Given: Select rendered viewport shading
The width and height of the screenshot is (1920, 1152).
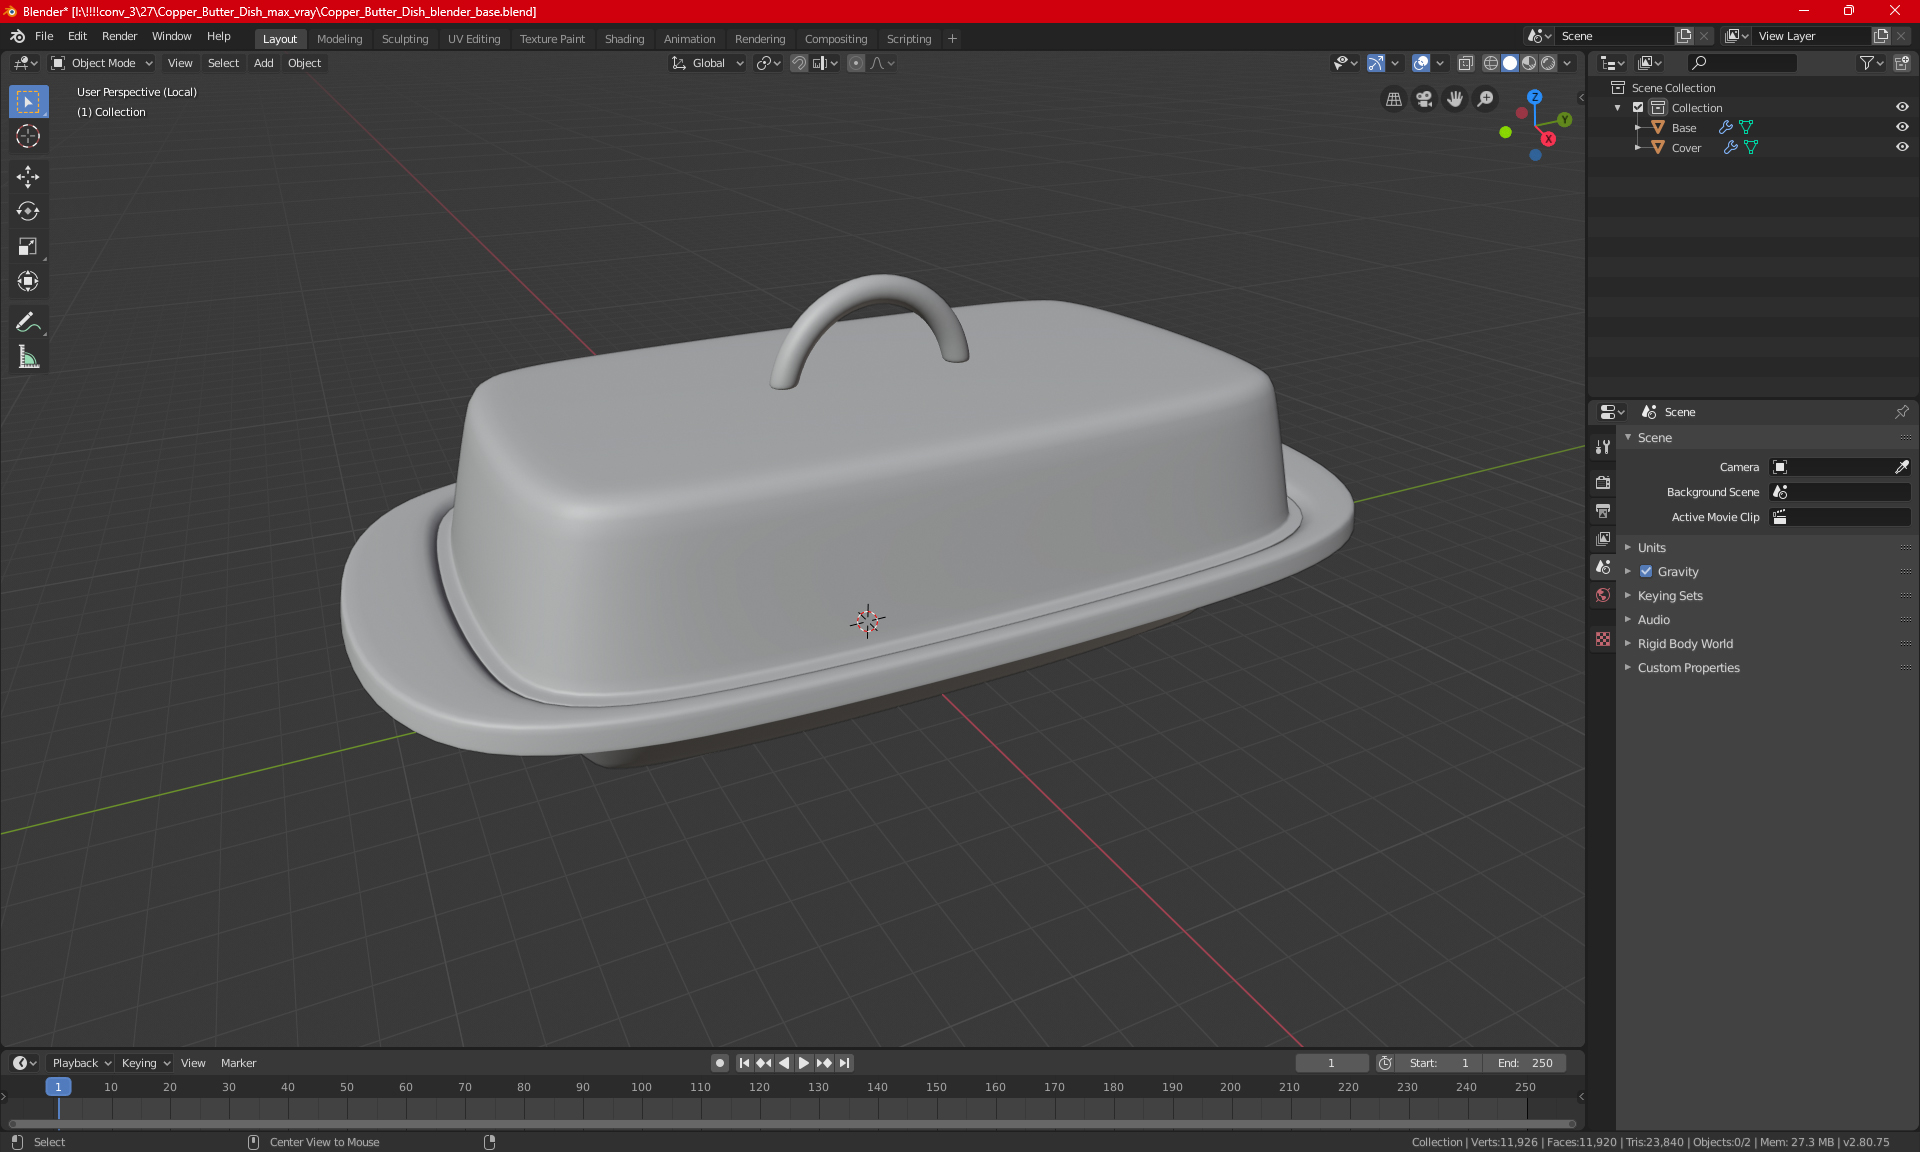Looking at the screenshot, I should pyautogui.click(x=1548, y=63).
